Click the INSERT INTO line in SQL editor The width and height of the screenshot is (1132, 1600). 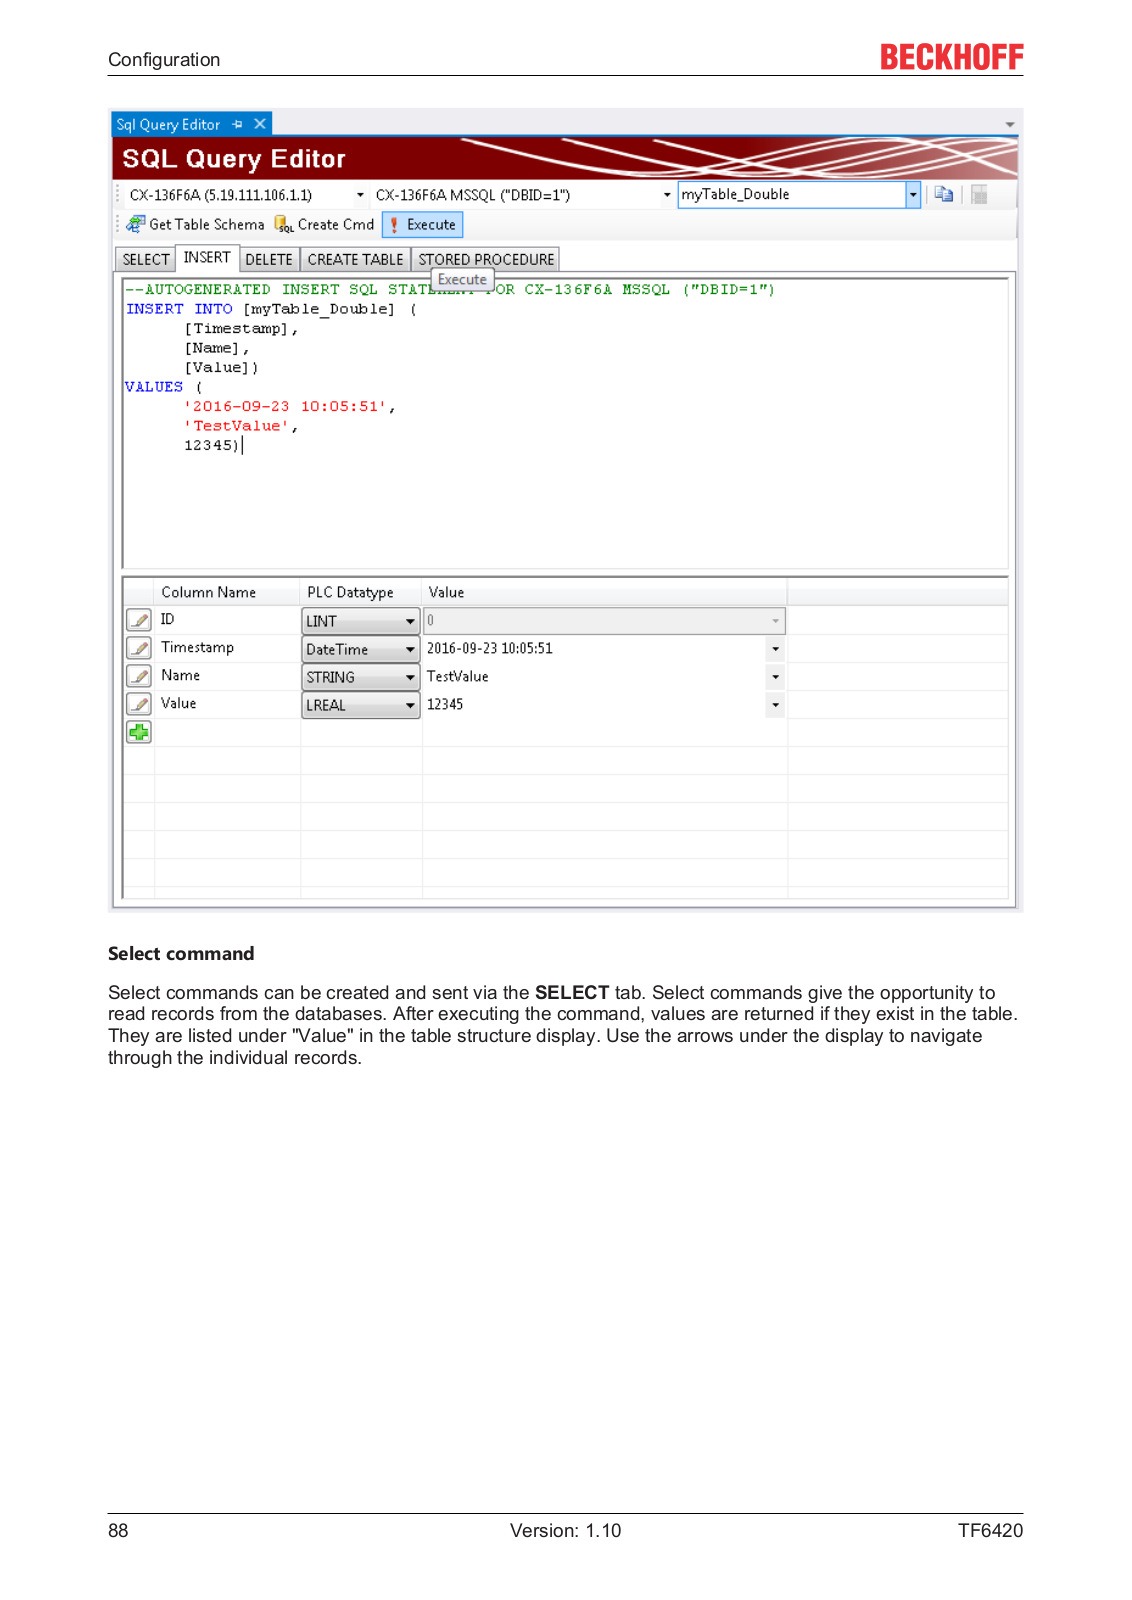coord(271,309)
